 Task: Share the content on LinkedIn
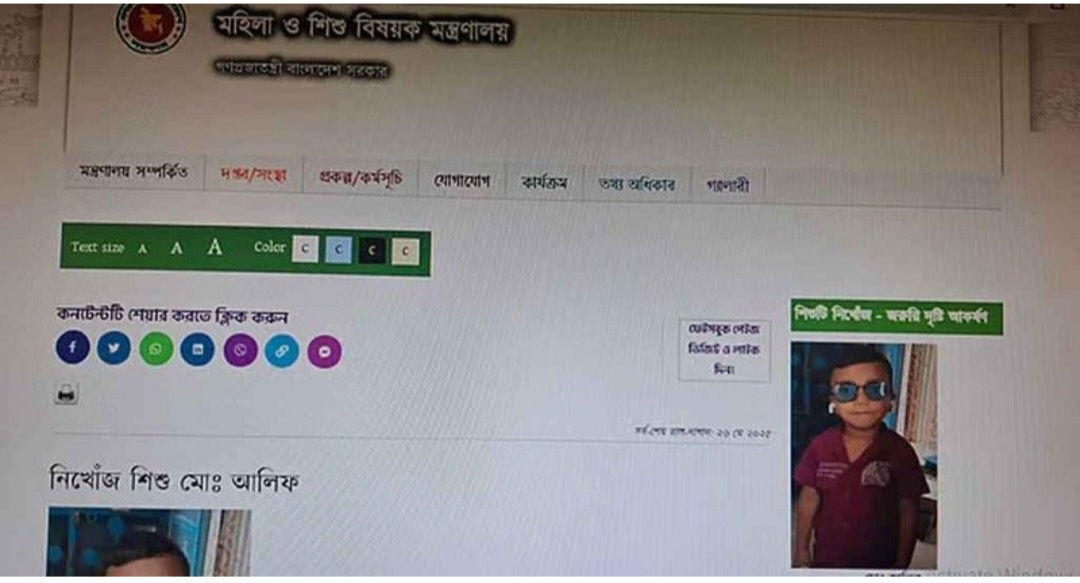[198, 349]
